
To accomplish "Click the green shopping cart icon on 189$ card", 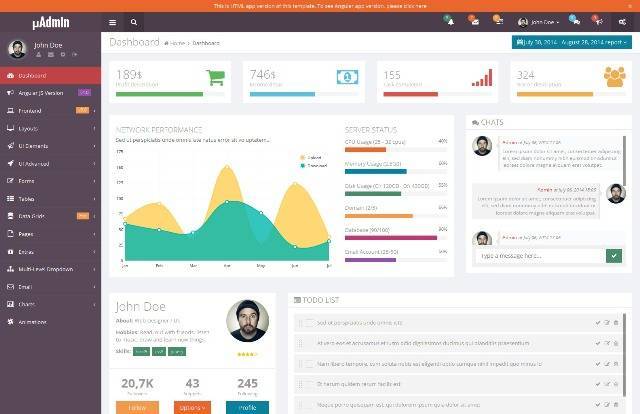I will coord(216,77).
